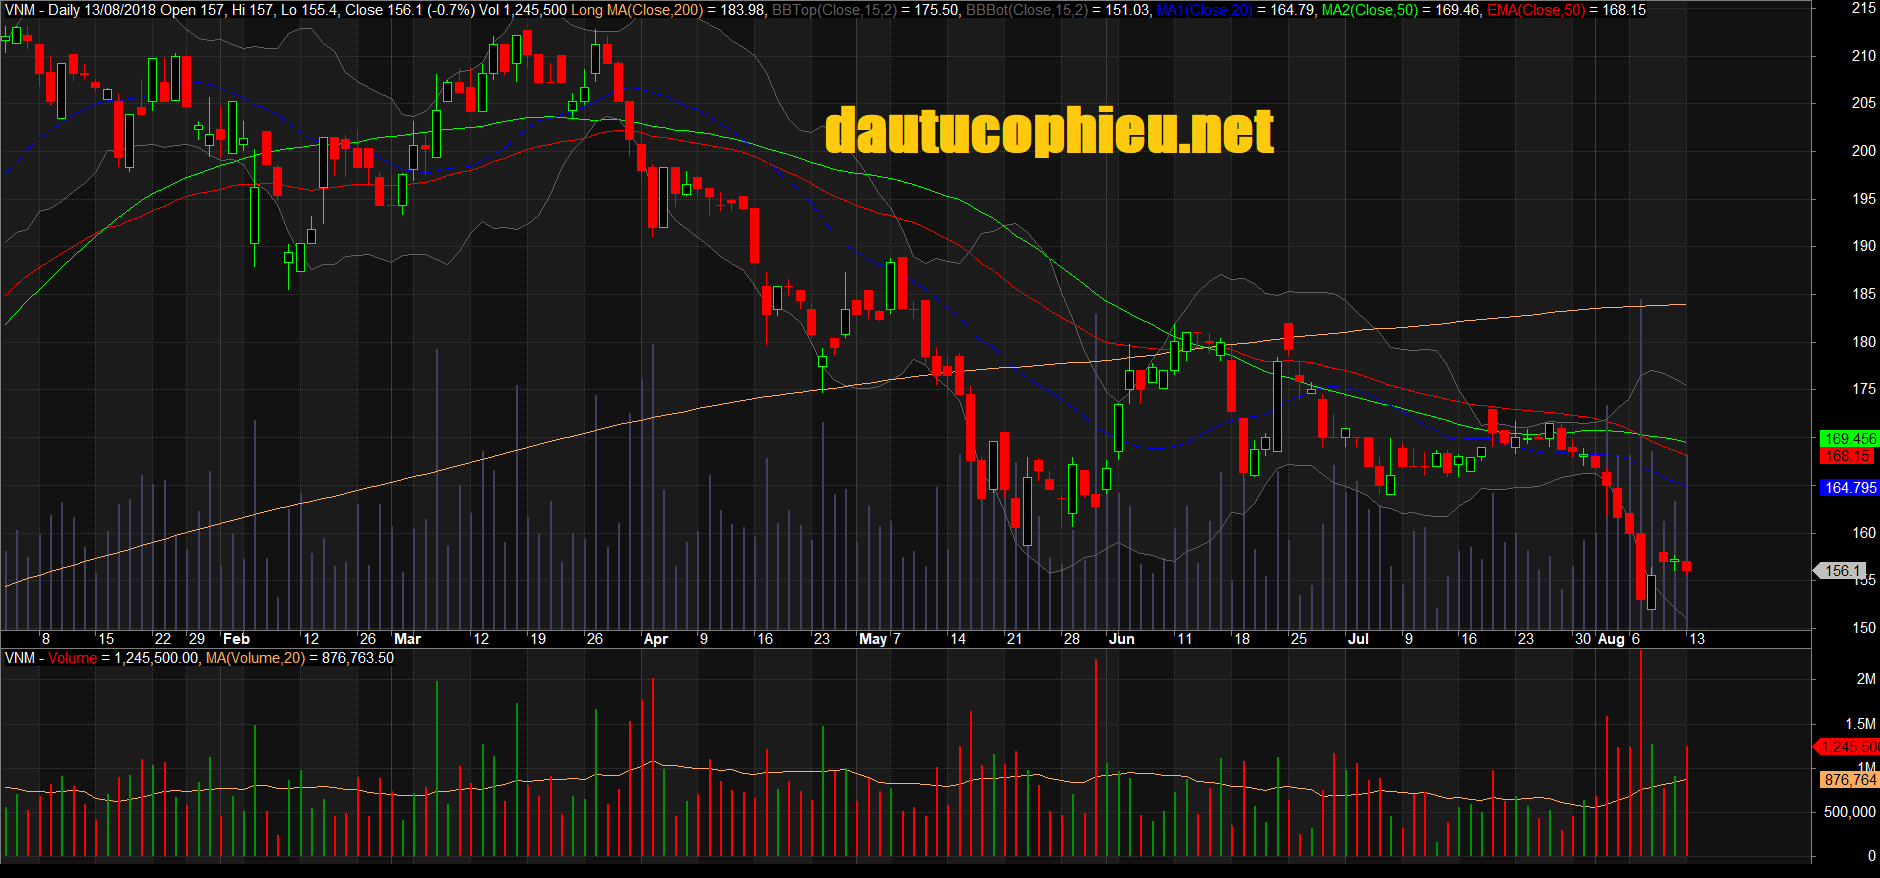Image resolution: width=1880 pixels, height=878 pixels.
Task: Click the Jul label on date axis
Action: tap(1358, 639)
